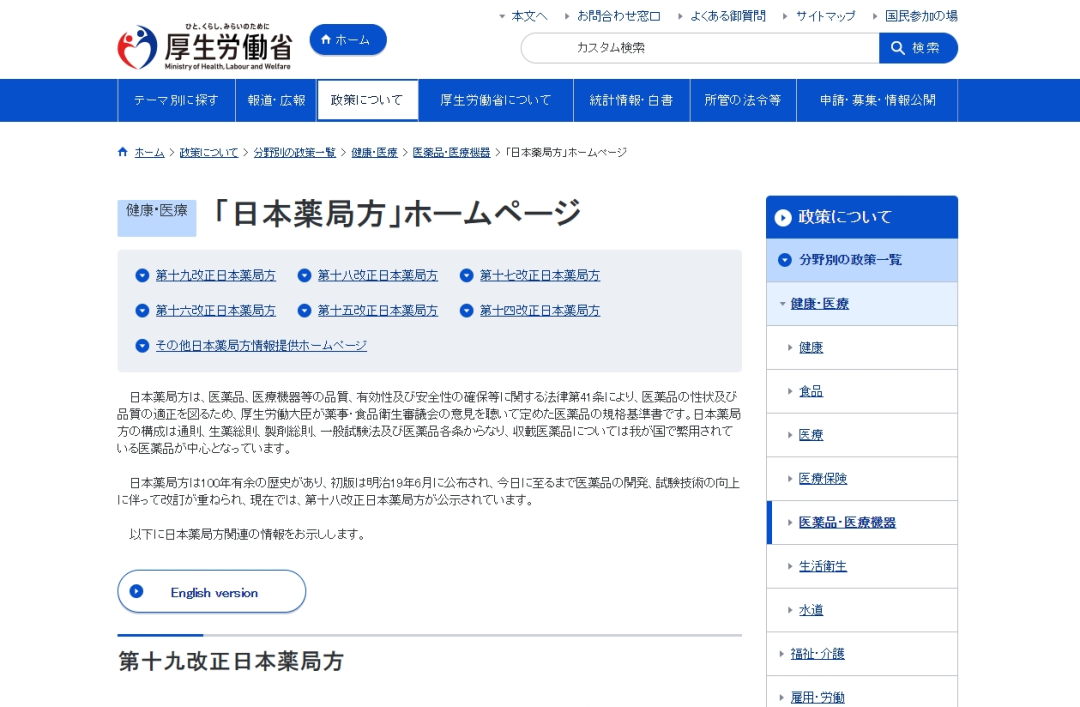Viewport: 1080px width, 707px height.
Task: Expand the 雇用・労働 sidebar section
Action: pyautogui.click(x=782, y=697)
